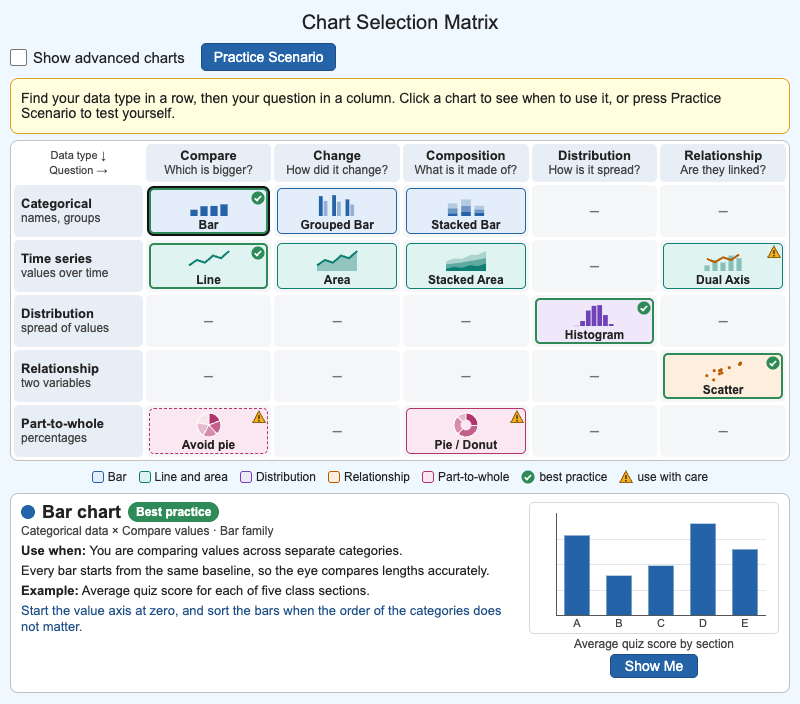Click the Relationship row header
Viewport: 800px width, 704px height.
(78, 376)
